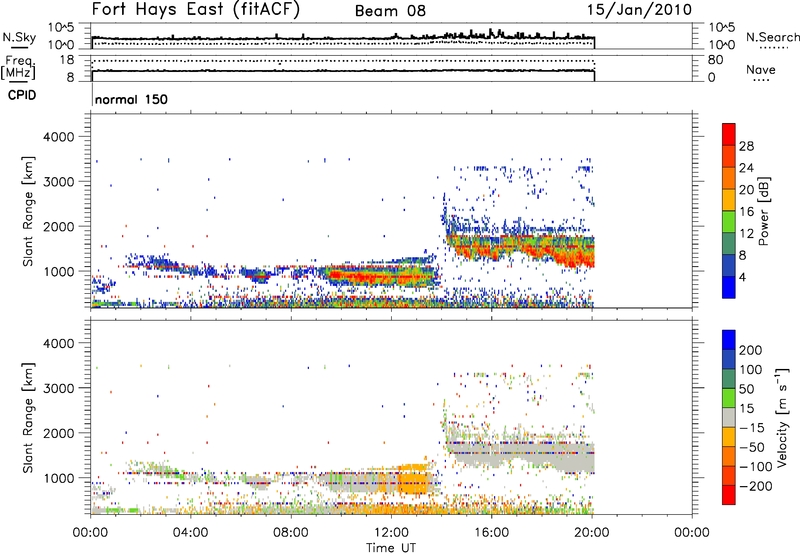This screenshot has width=800, height=554.
Task: Click the bright blue bottom segment of the Power colorbar
Action: (729, 287)
